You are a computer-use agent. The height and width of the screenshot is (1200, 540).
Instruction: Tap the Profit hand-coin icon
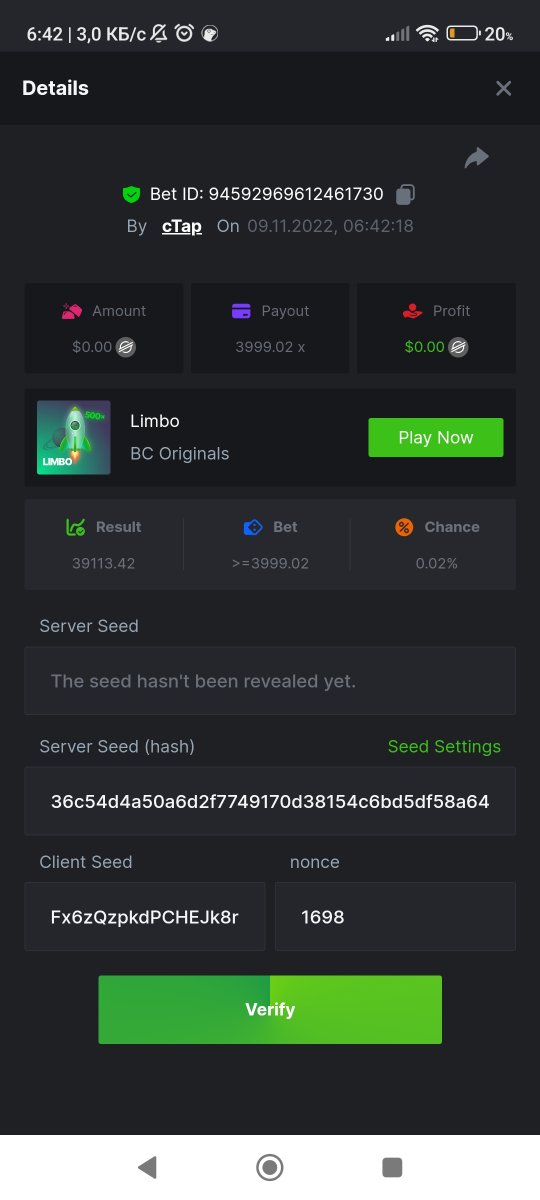click(x=412, y=311)
